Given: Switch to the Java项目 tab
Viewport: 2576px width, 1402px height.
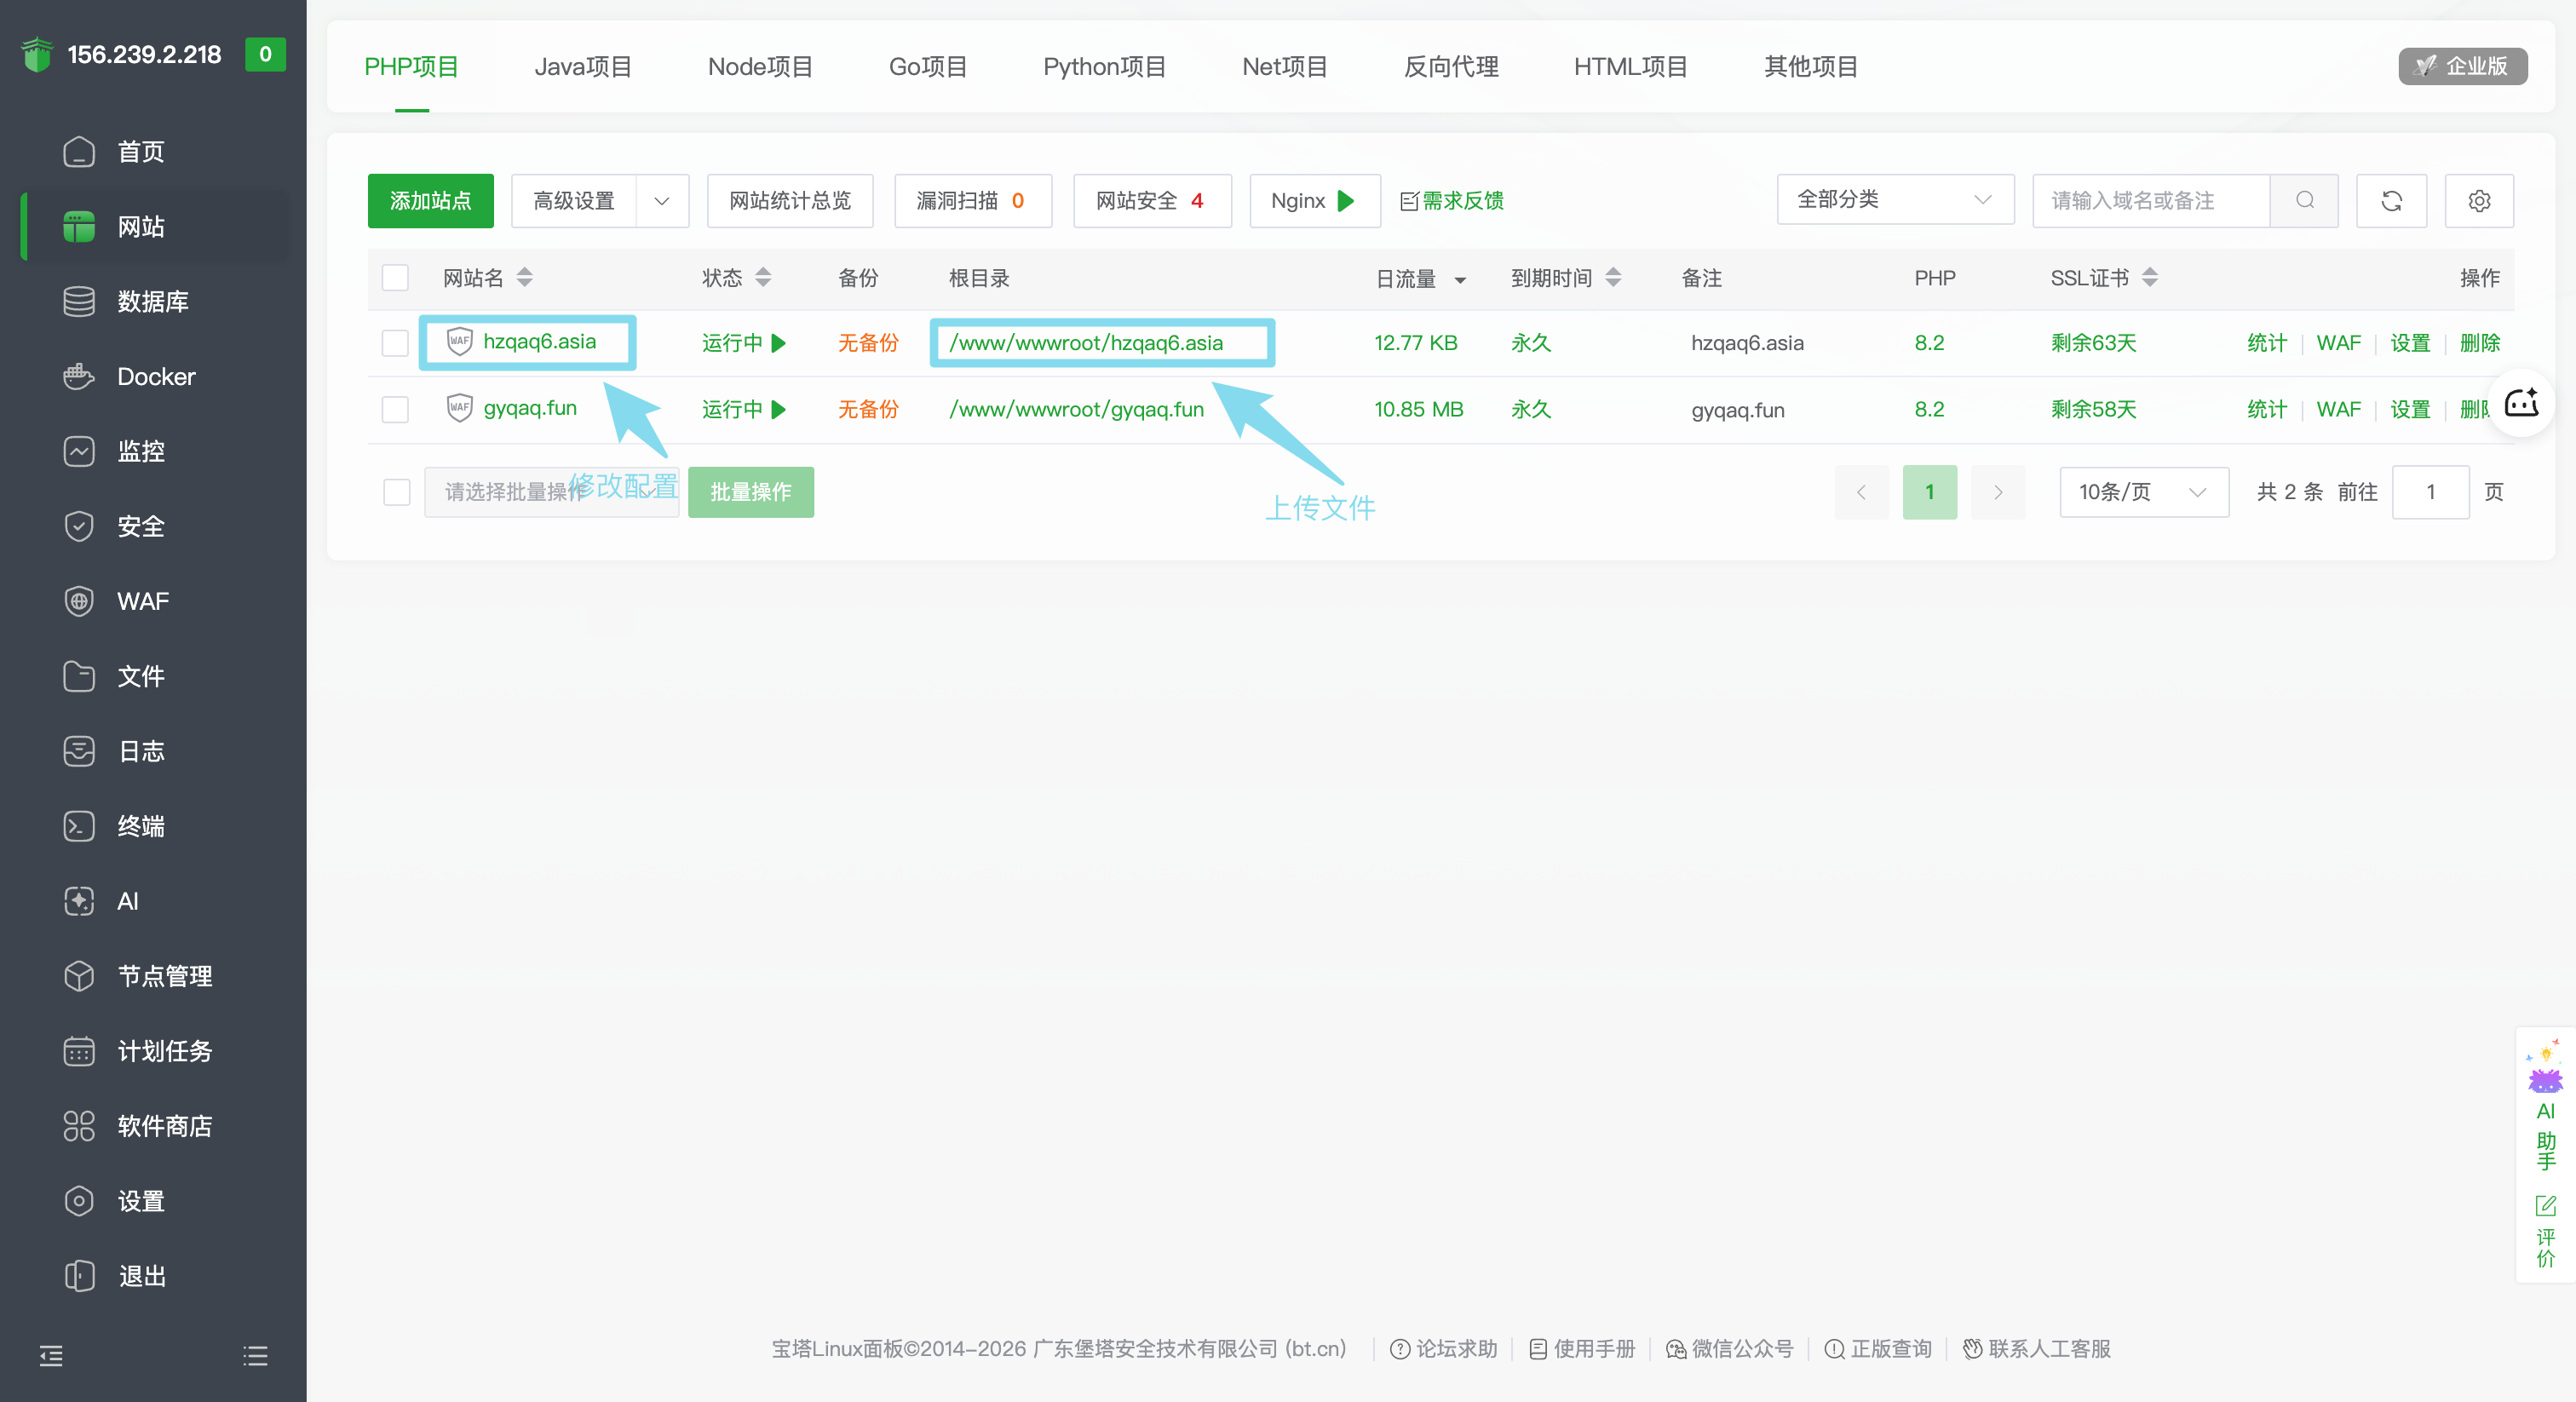Looking at the screenshot, I should (x=583, y=67).
